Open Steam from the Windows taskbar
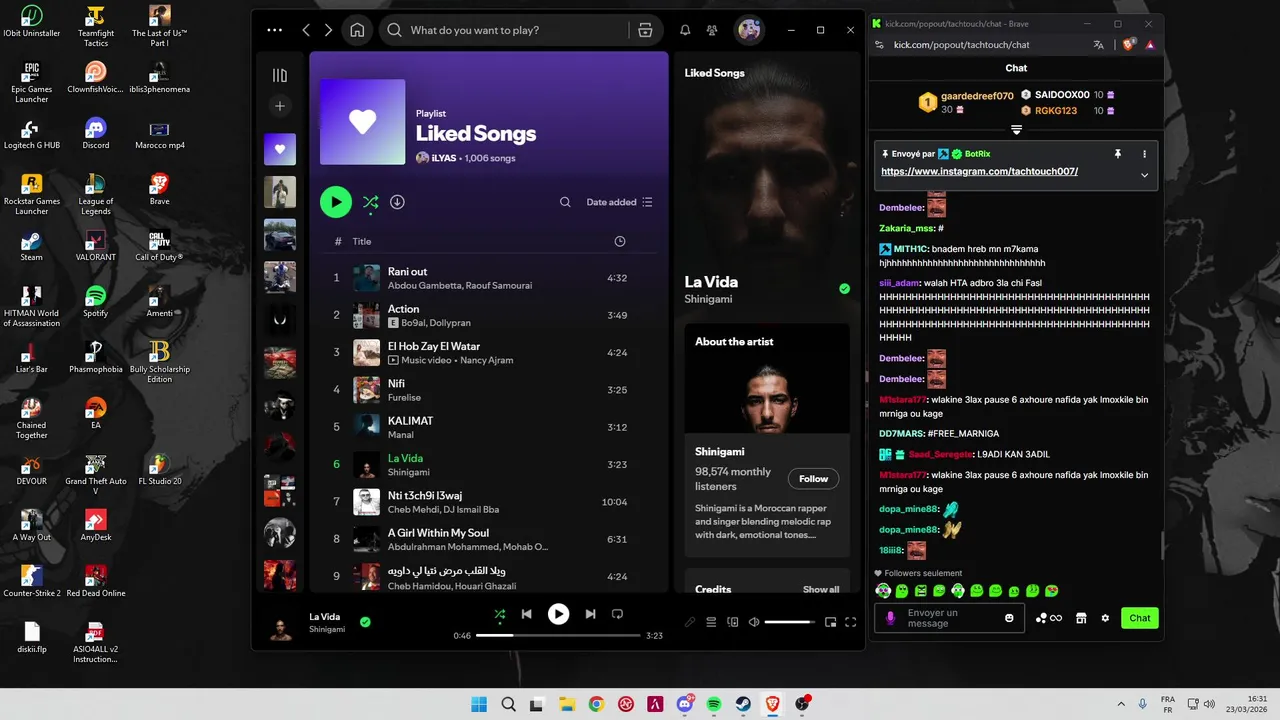Image resolution: width=1280 pixels, height=720 pixels. click(744, 704)
